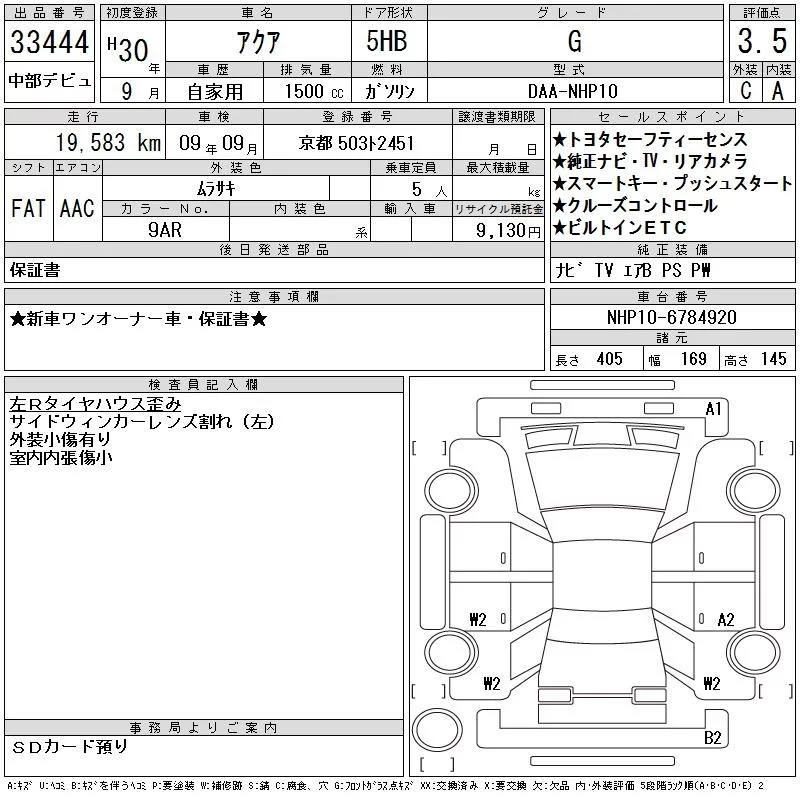The height and width of the screenshot is (800, 800).
Task: Click sales point 'クルーズコントロール'
Action: click(x=635, y=205)
